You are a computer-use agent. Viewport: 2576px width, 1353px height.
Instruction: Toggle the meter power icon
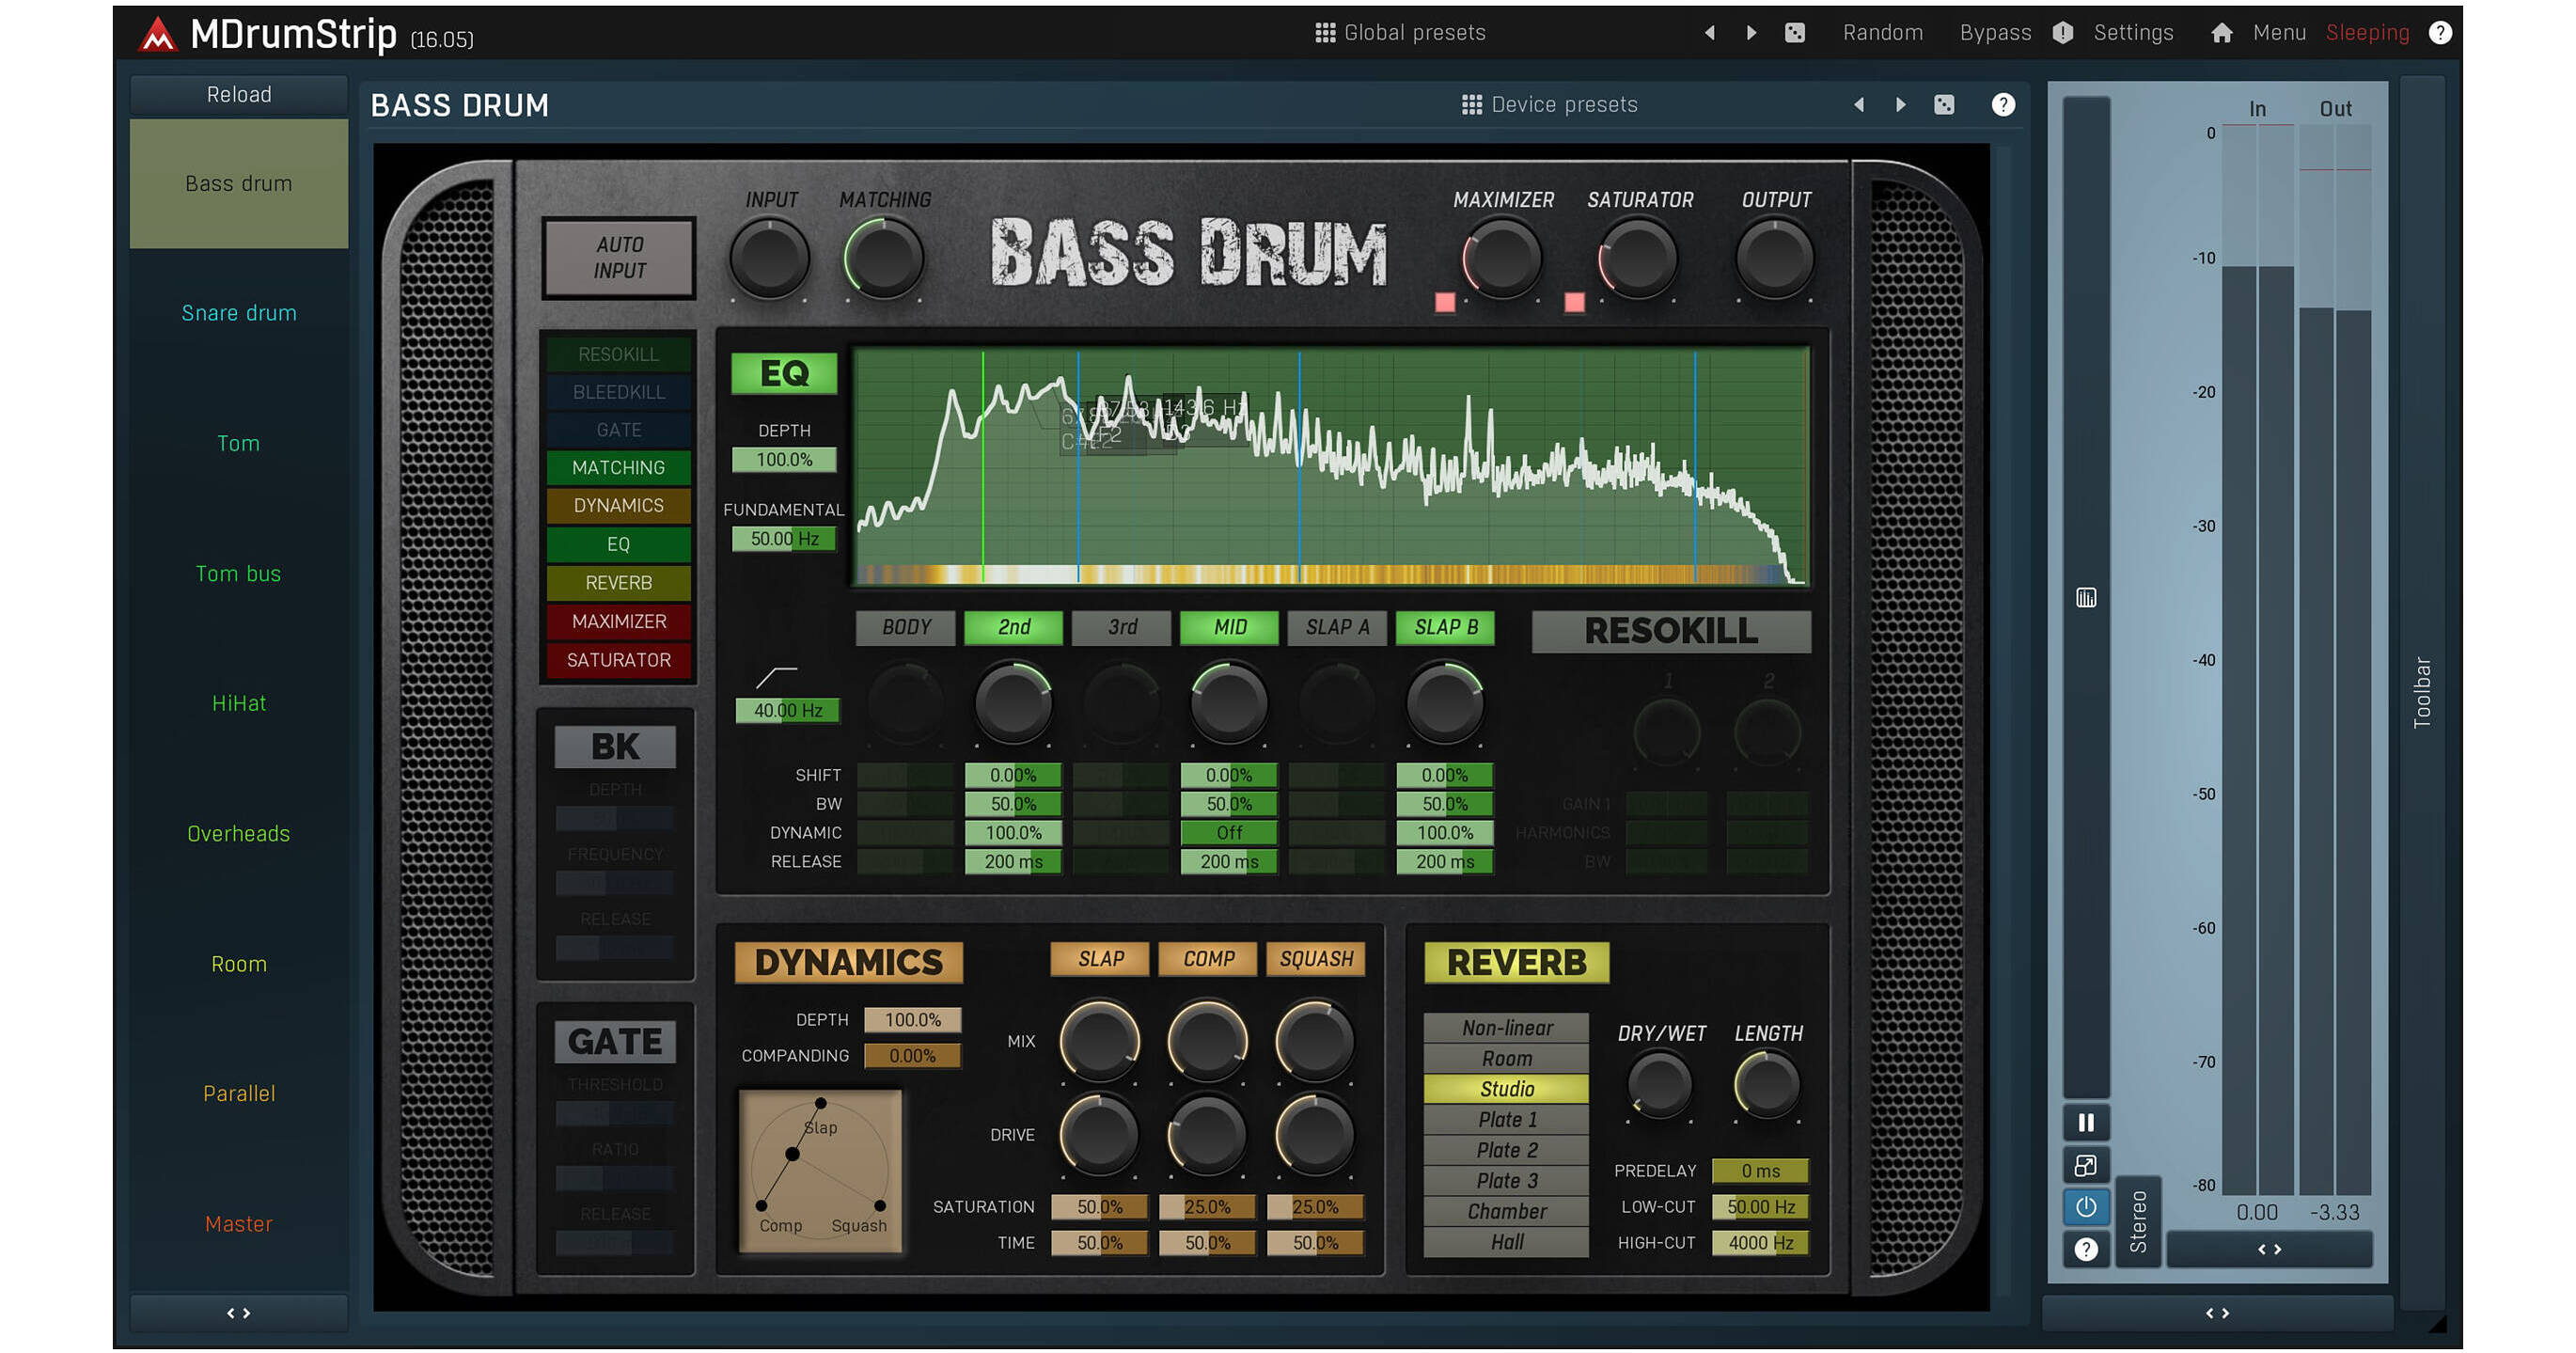pos(2086,1207)
